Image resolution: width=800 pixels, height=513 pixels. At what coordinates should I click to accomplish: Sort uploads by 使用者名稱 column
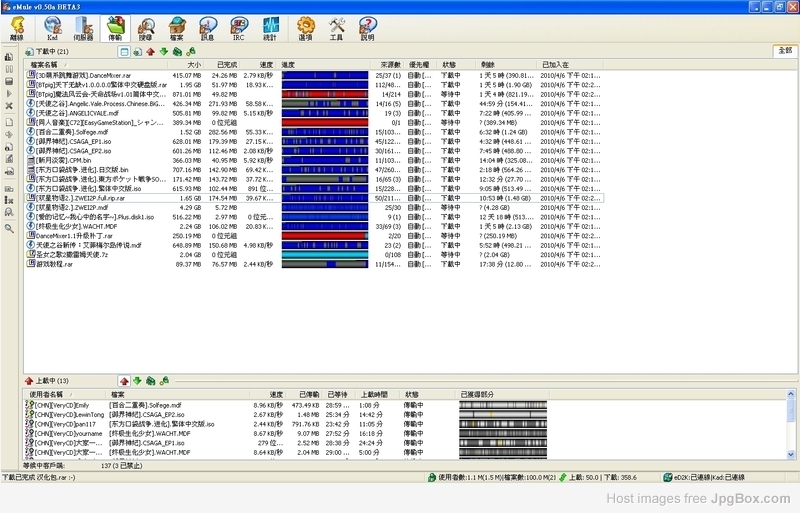click(65, 395)
